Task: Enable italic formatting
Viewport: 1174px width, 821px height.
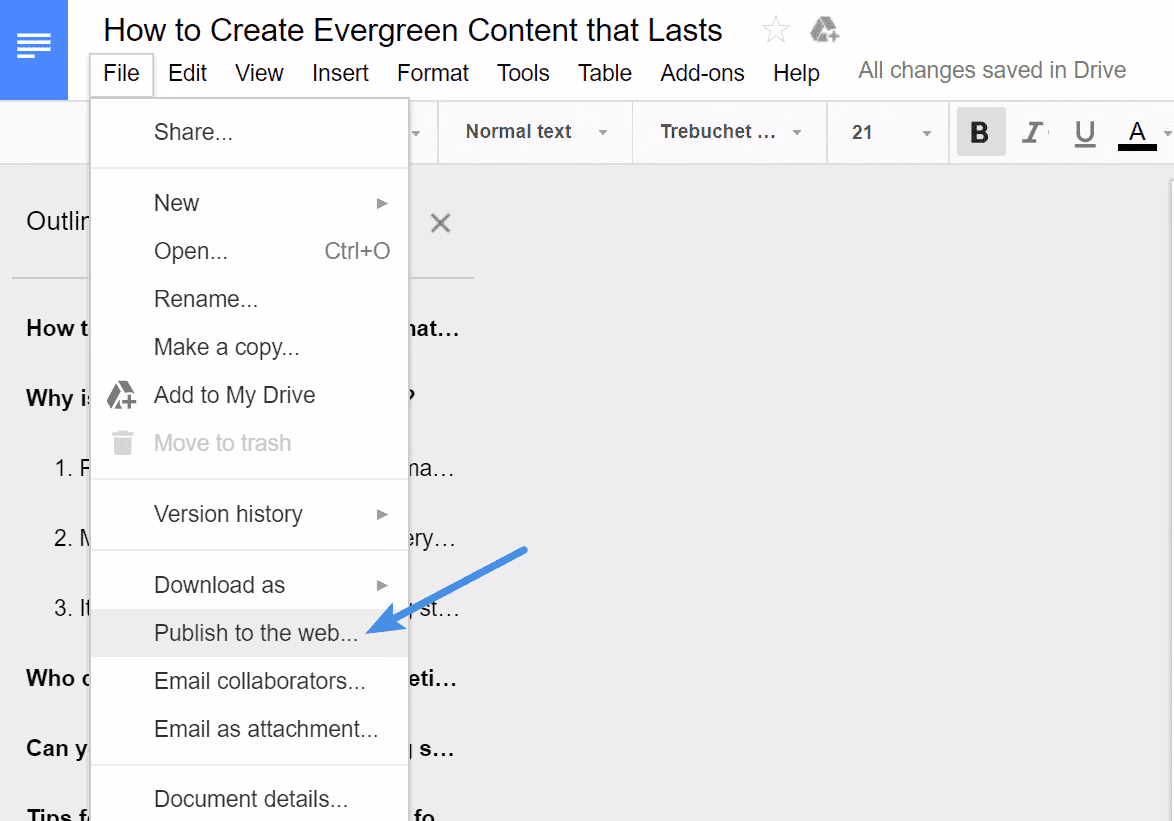Action: [x=1032, y=131]
